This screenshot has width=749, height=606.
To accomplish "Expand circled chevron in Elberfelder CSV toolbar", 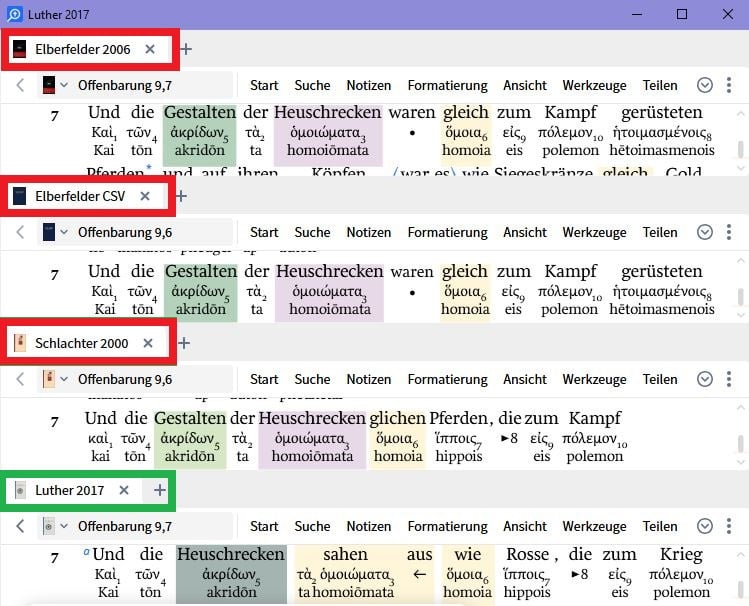I will coord(705,233).
